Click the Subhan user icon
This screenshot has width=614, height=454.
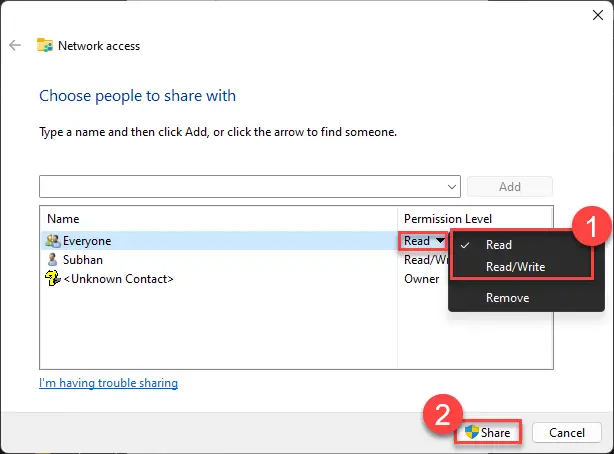point(52,260)
